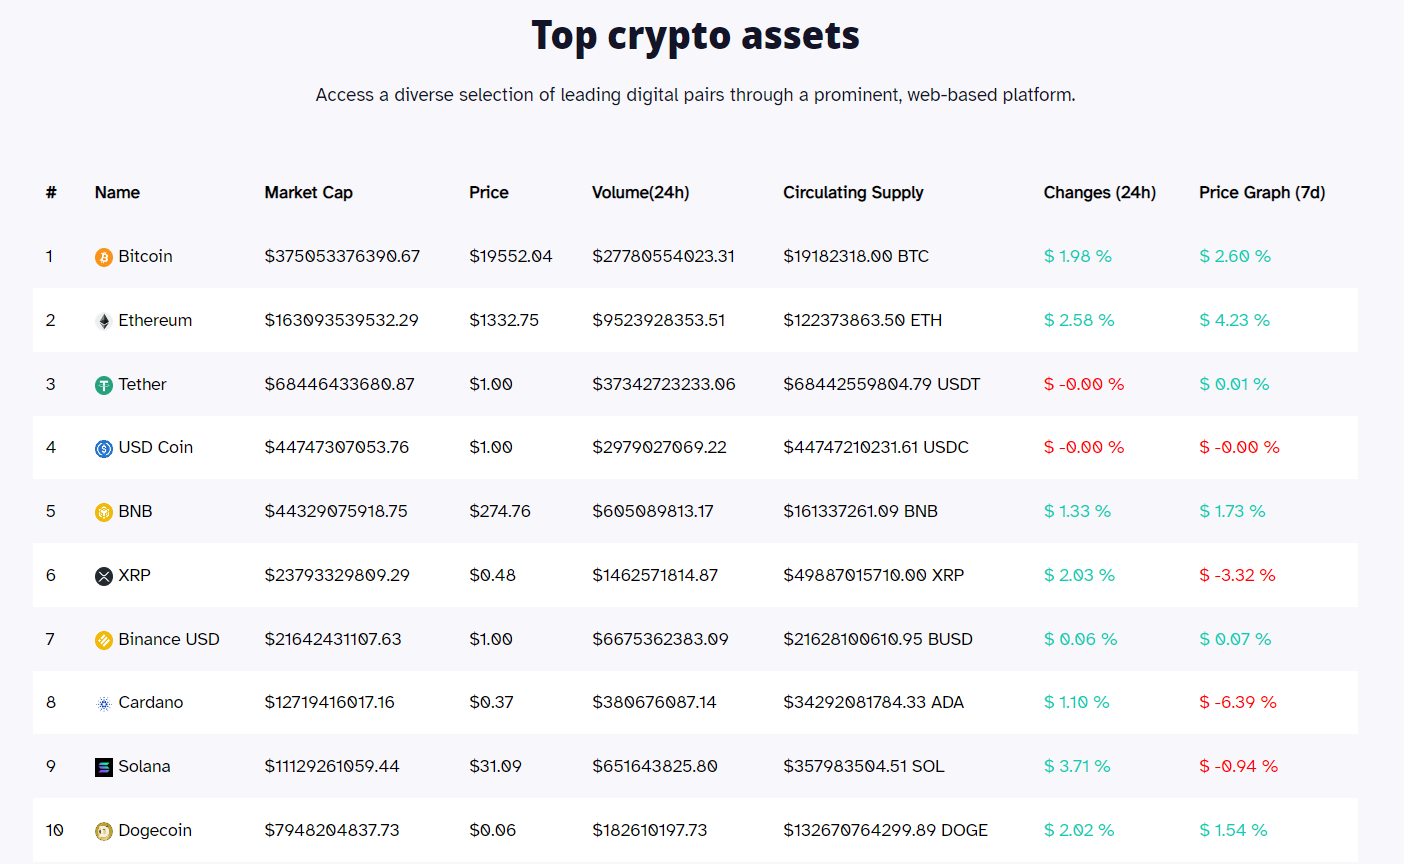Select the Circulating Supply column header

(x=853, y=192)
